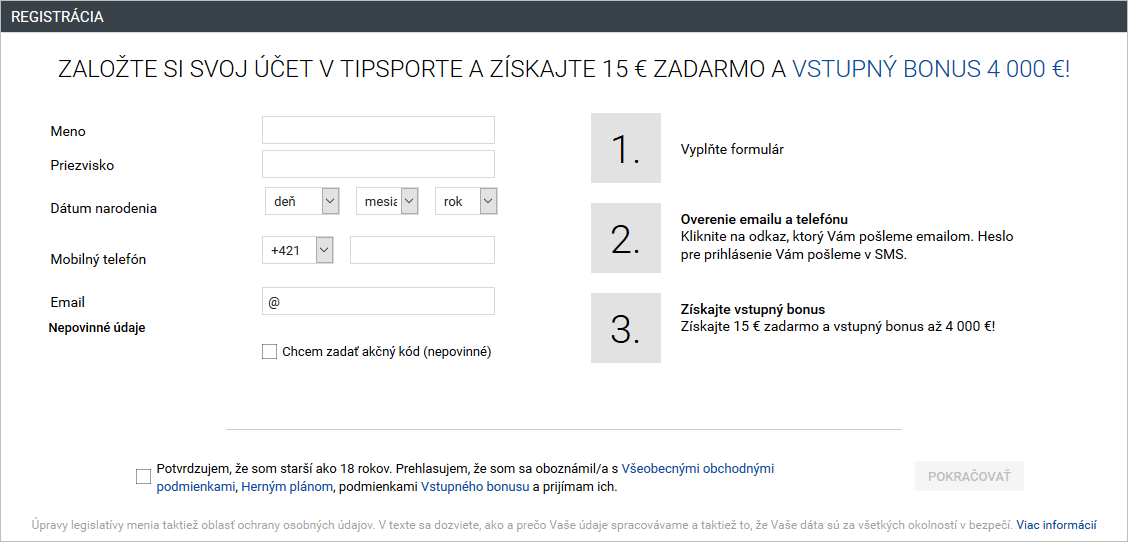The image size is (1128, 542).
Task: Click the step 2 number tile
Action: (626, 238)
